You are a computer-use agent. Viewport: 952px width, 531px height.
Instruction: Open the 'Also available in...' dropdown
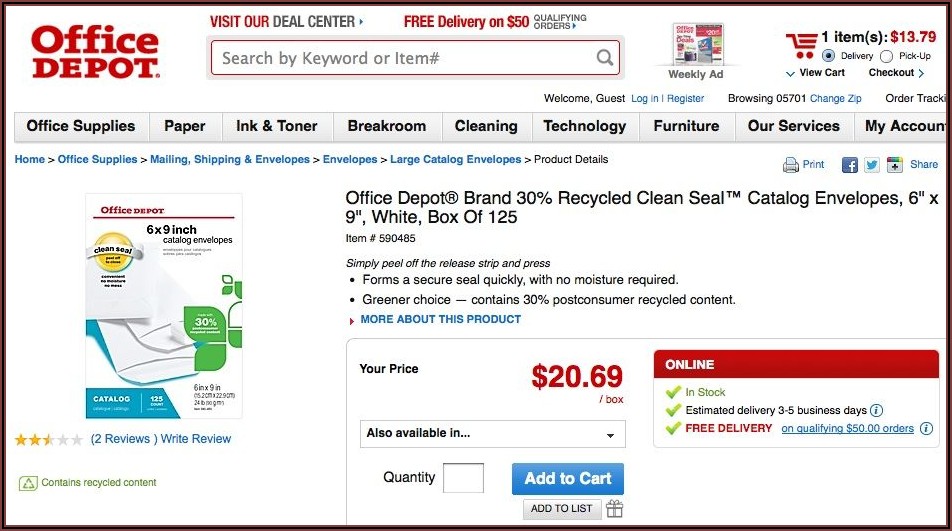coord(492,434)
